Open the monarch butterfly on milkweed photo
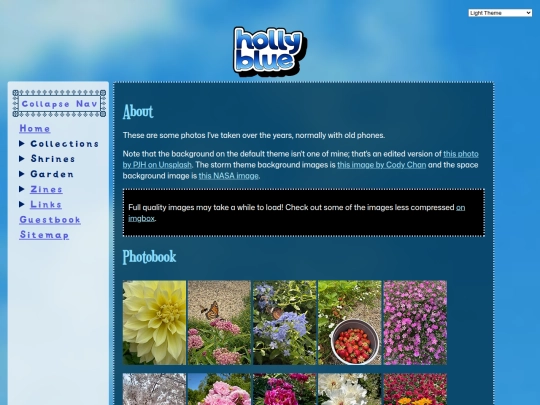The image size is (540, 405). (x=219, y=323)
